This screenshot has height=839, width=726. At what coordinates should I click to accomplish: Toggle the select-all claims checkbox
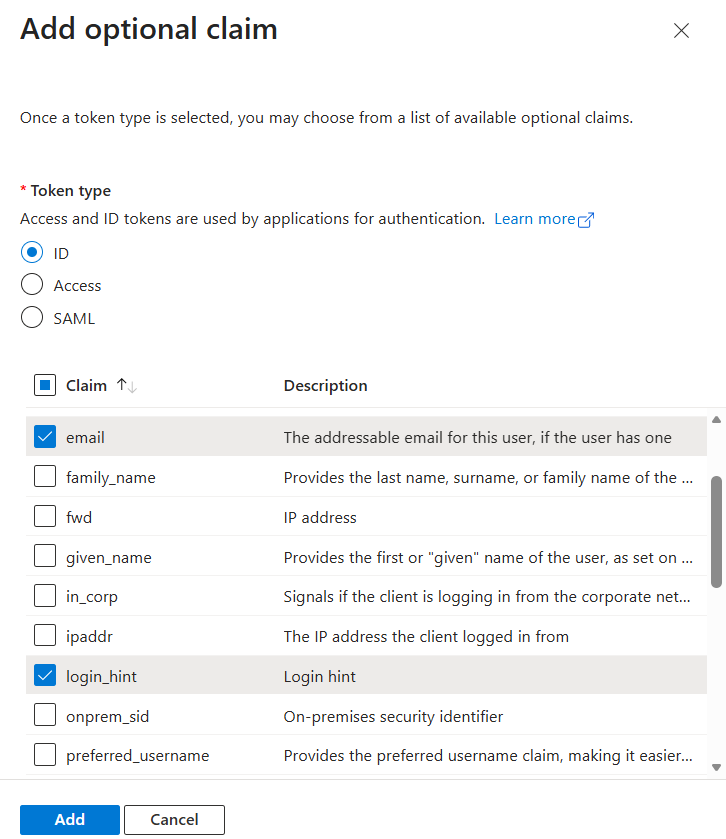point(45,385)
